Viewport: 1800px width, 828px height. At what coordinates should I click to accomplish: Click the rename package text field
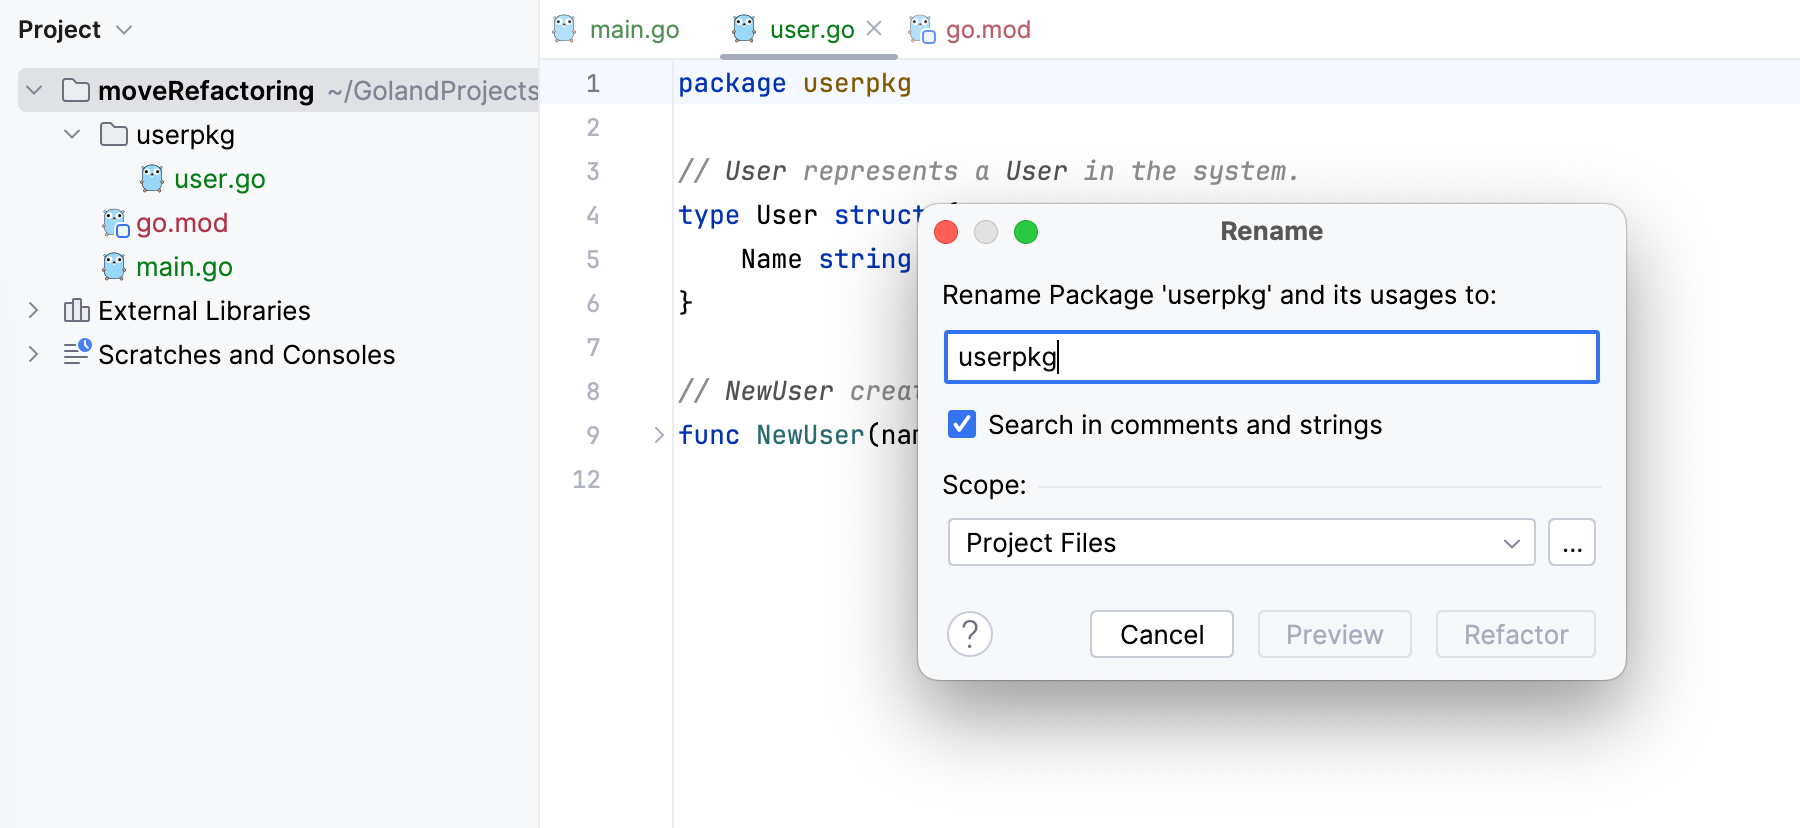point(1270,357)
